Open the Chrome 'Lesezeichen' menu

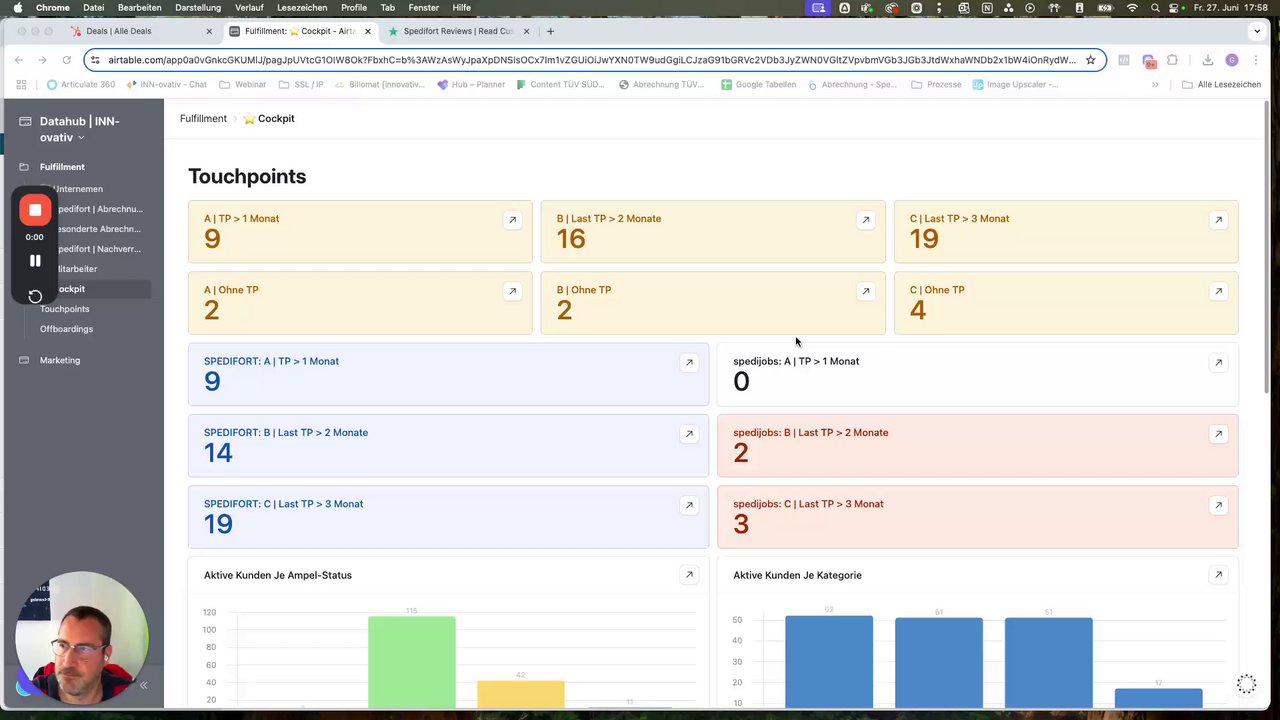click(302, 8)
